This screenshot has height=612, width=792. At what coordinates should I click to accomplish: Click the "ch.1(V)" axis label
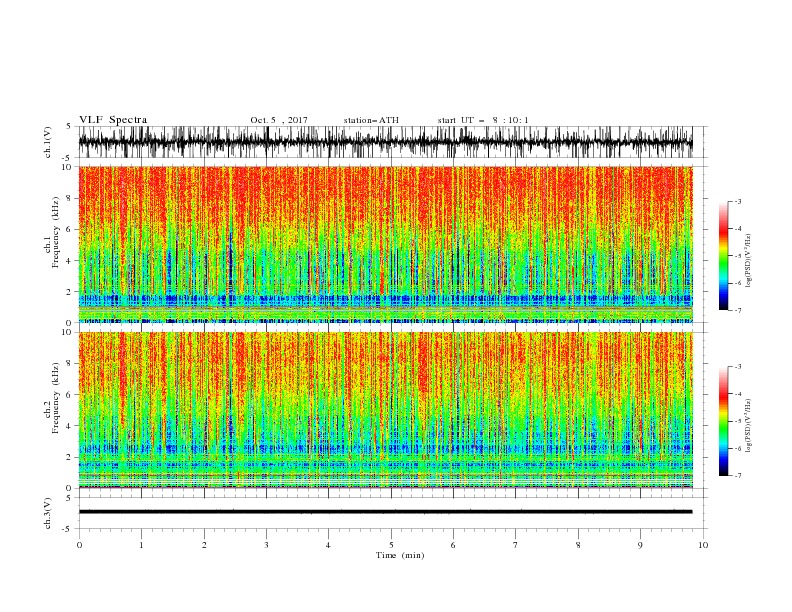pos(48,142)
